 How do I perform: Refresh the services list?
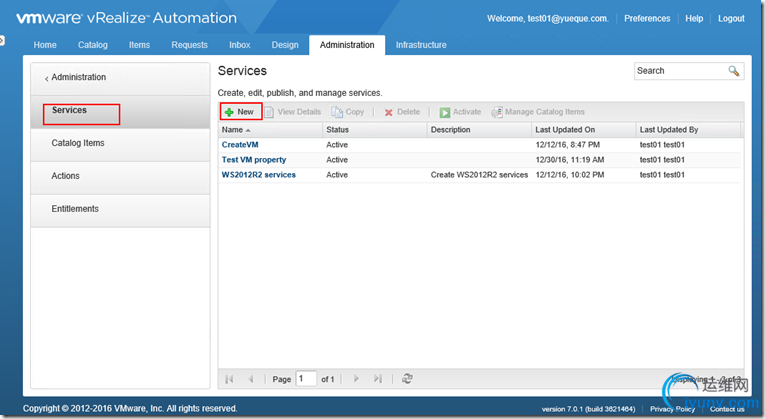(x=407, y=379)
